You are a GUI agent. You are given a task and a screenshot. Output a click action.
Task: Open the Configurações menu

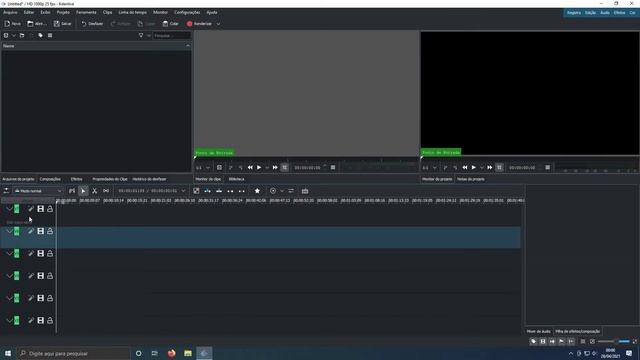pos(187,12)
